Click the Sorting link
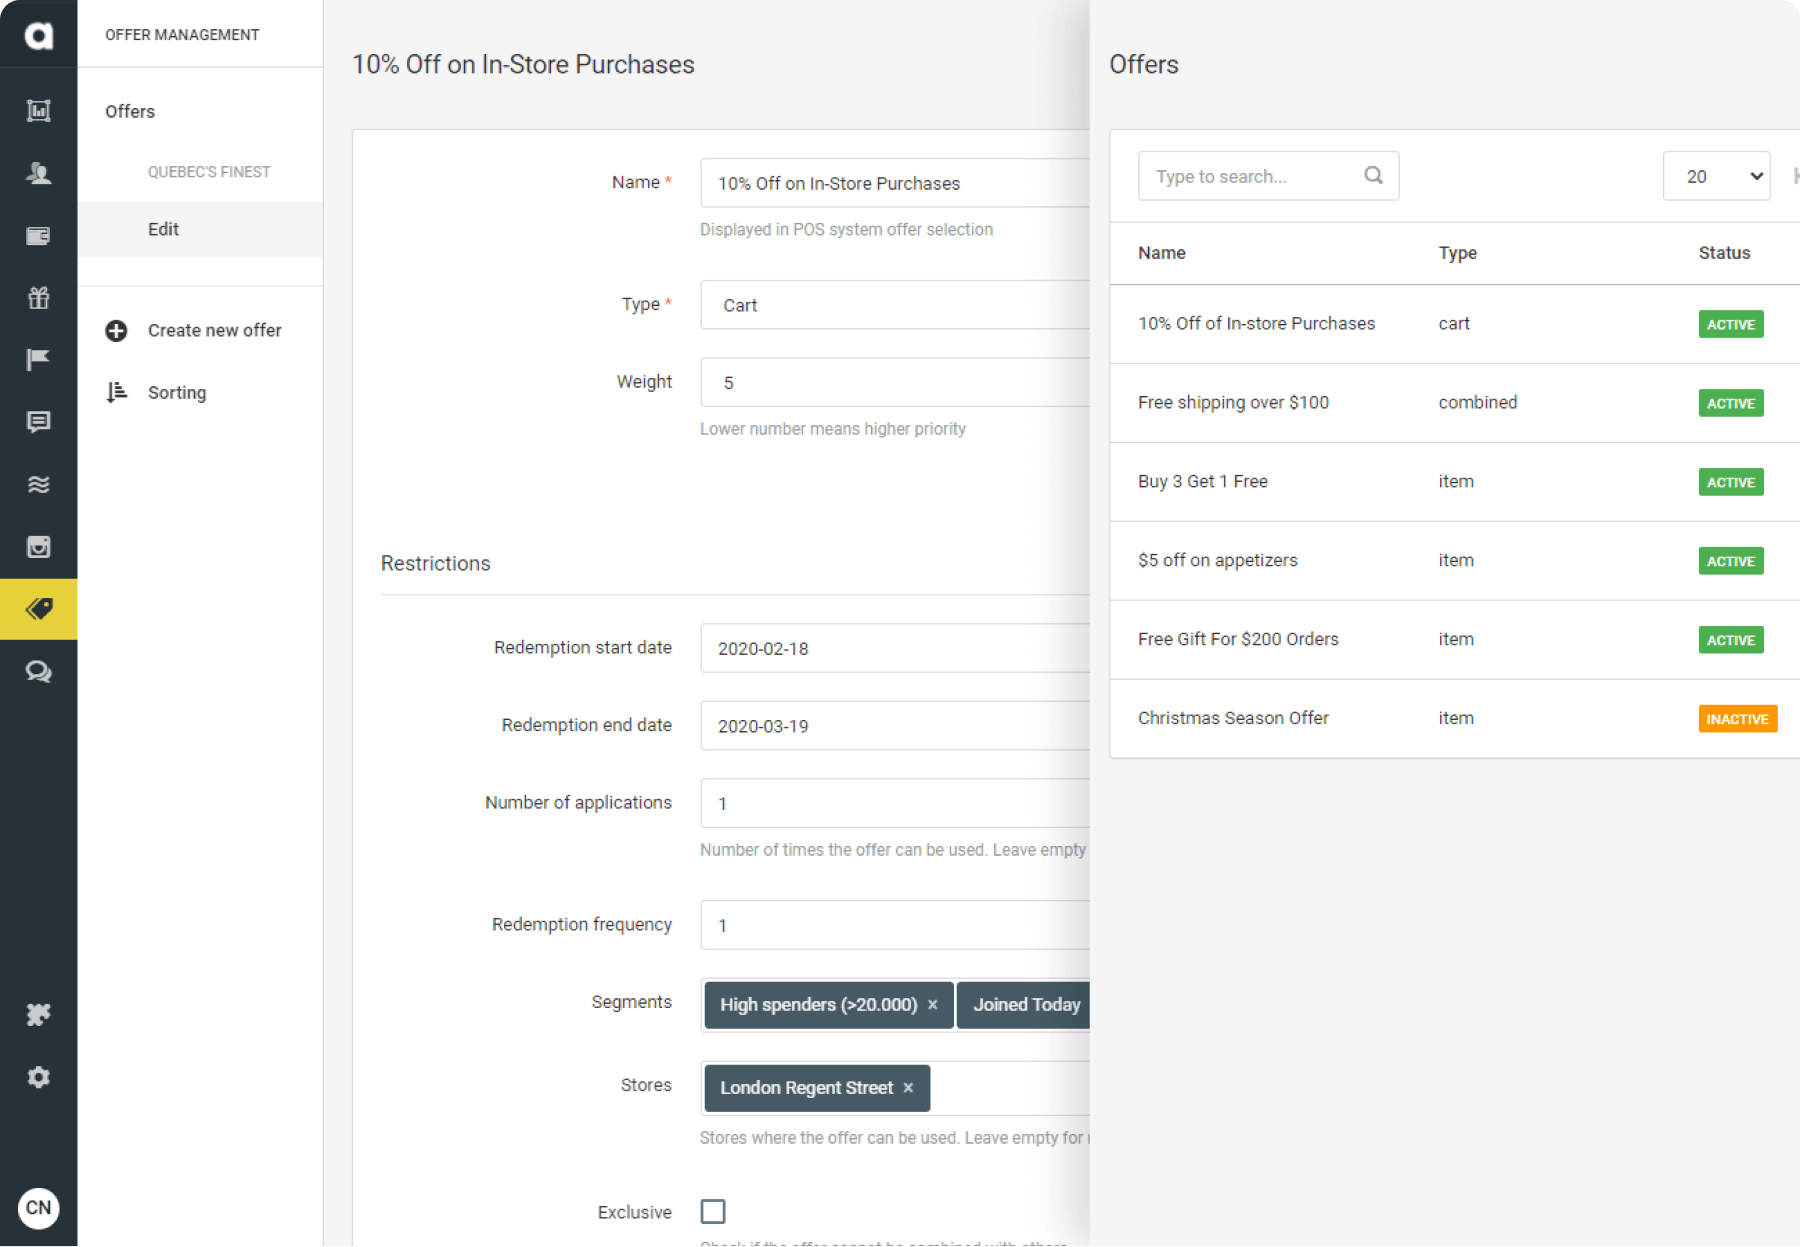Viewport: 1800px width, 1247px height. pyautogui.click(x=177, y=392)
